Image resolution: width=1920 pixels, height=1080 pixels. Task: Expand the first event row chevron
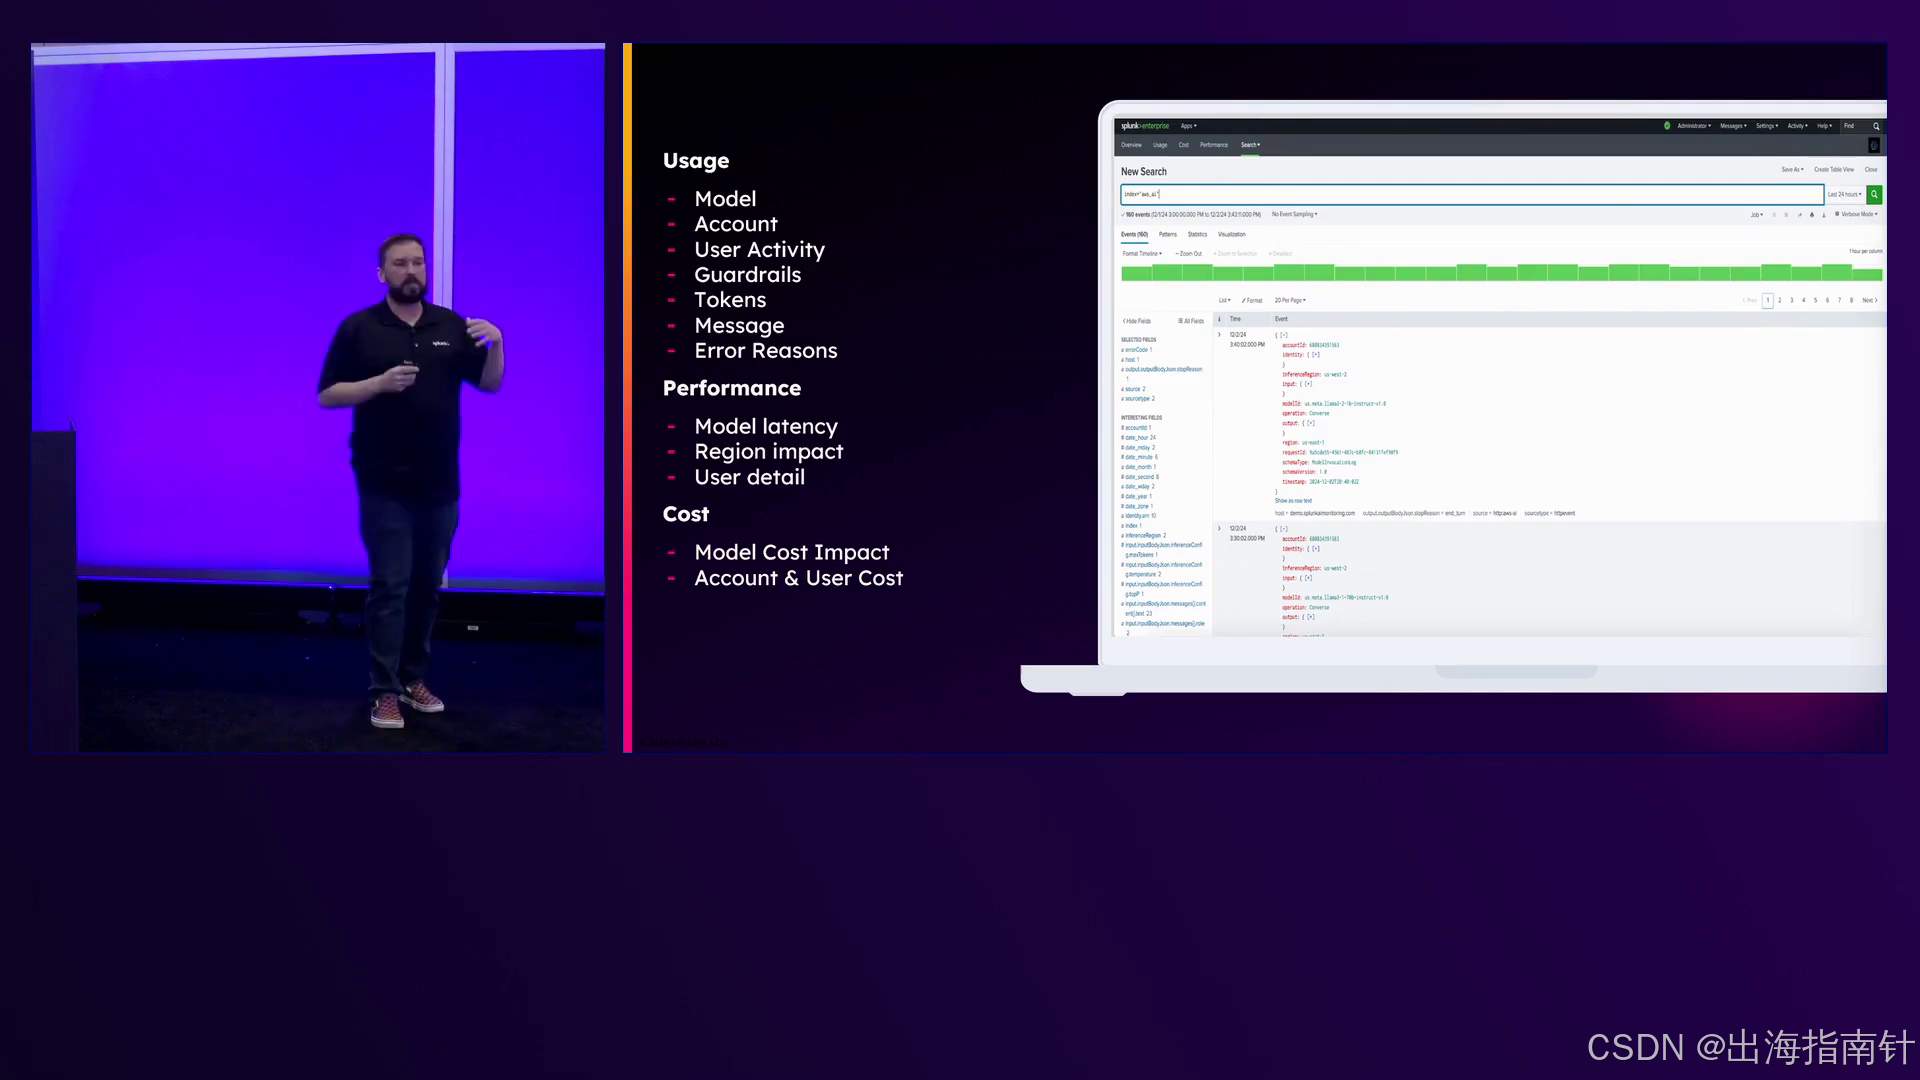coord(1219,335)
